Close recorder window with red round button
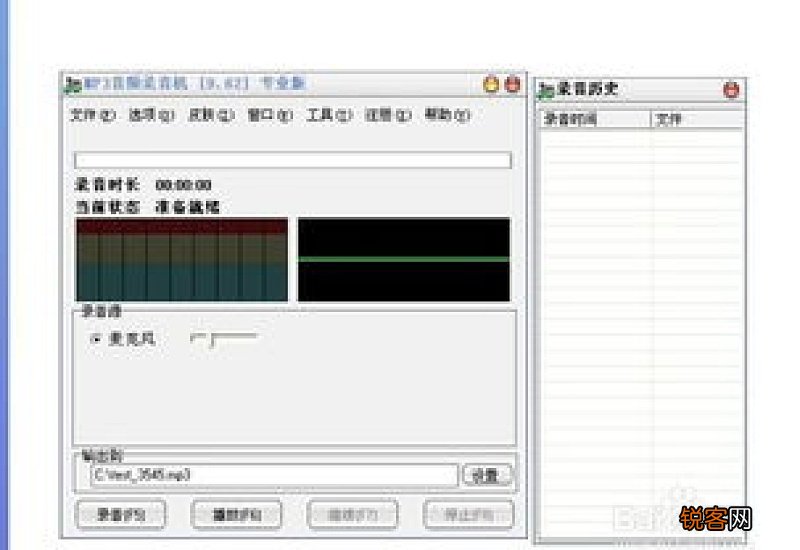This screenshot has height=550, width=800. pos(513,84)
